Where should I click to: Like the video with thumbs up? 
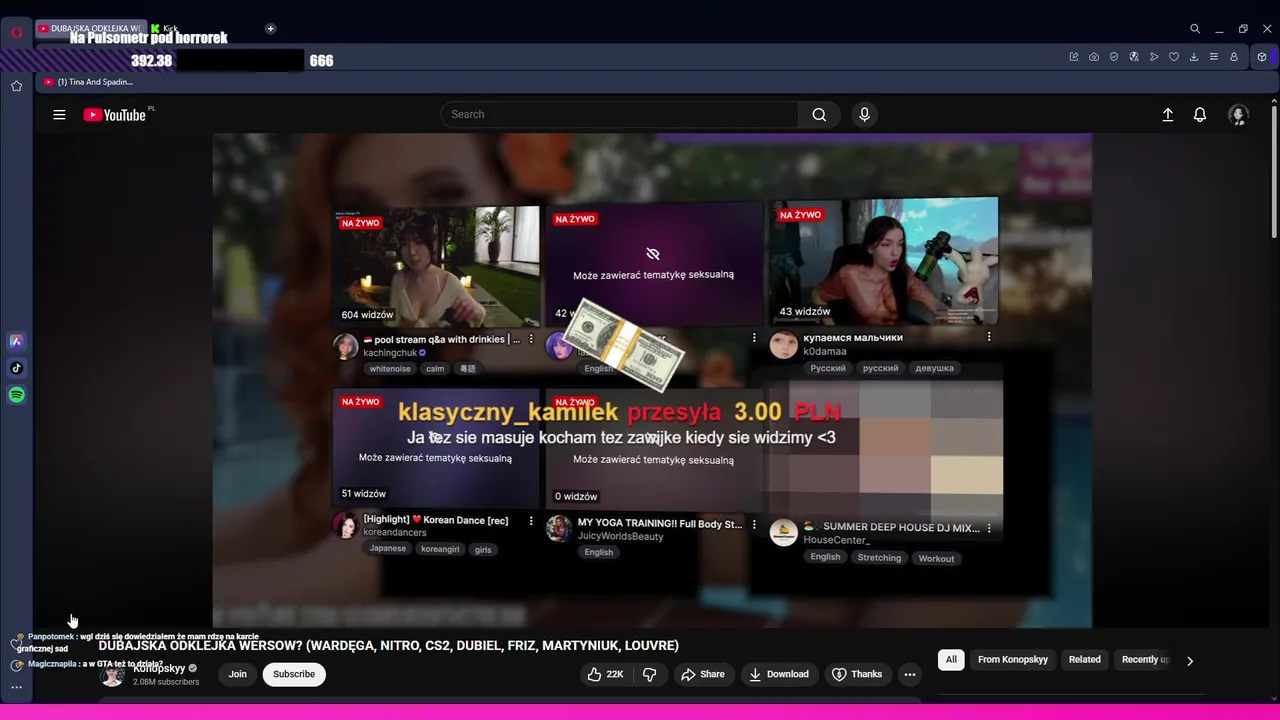[x=605, y=674]
